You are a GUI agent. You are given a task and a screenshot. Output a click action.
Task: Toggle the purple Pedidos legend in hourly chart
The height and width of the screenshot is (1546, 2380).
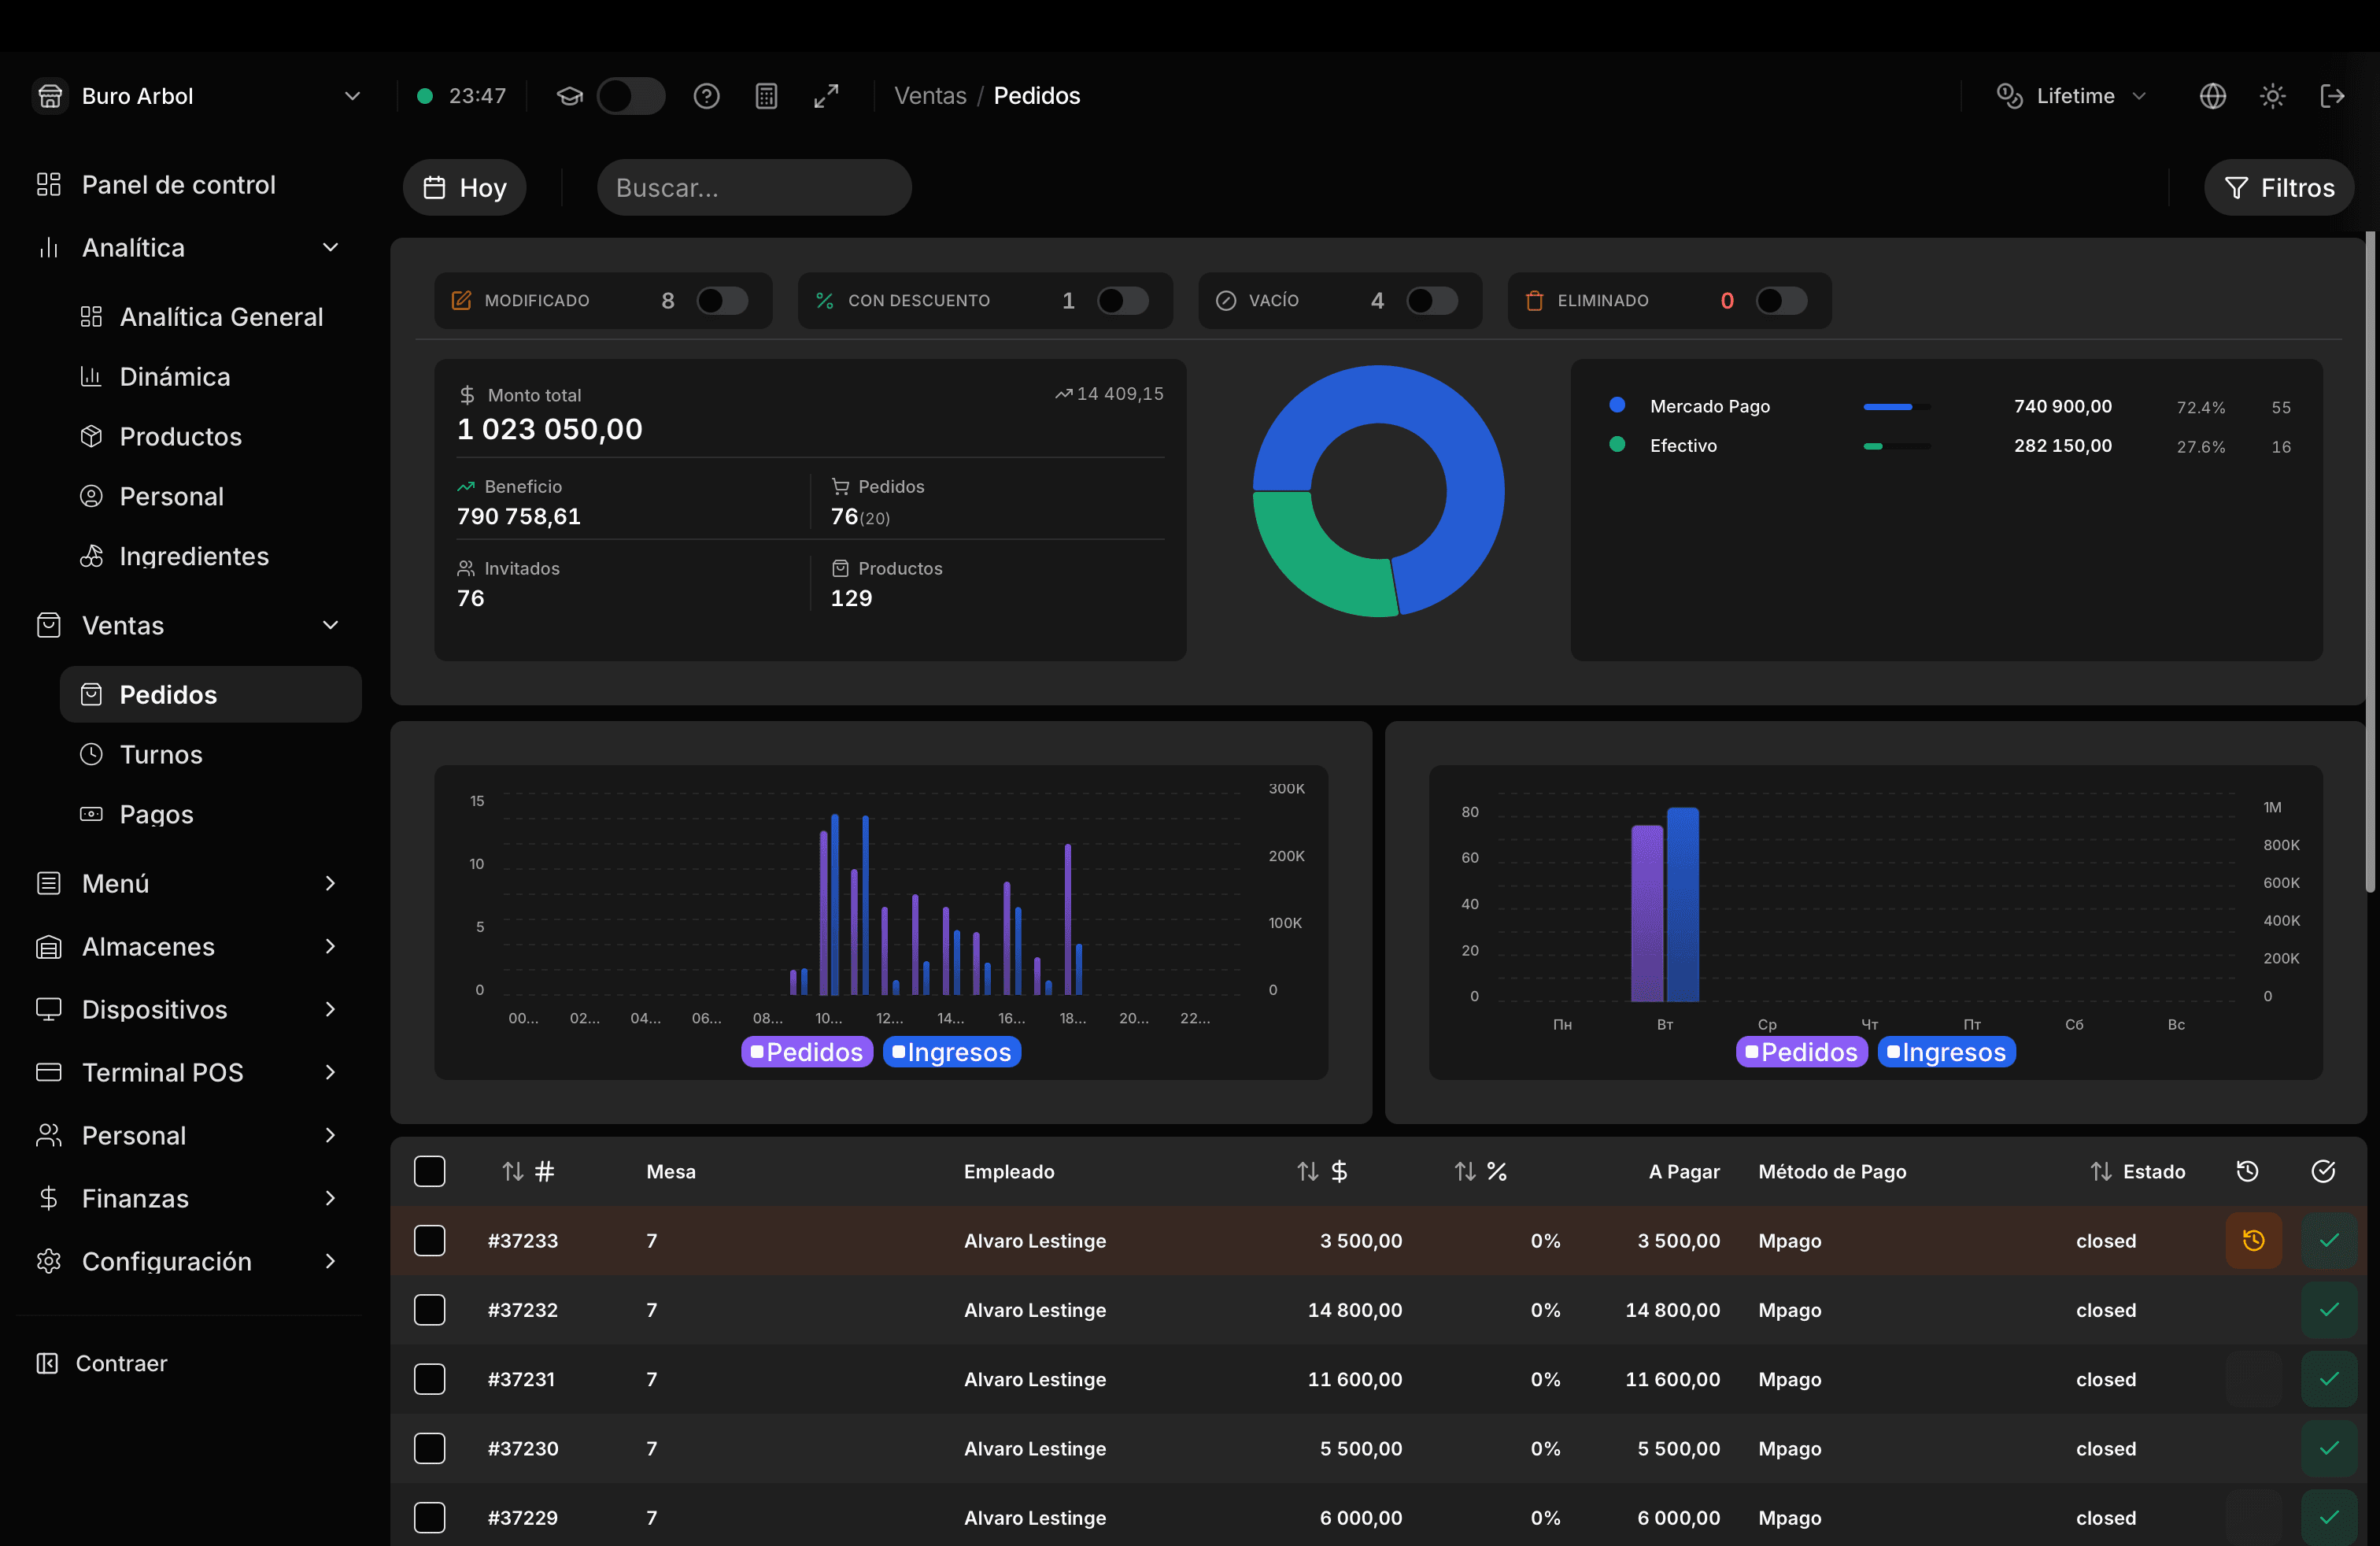[807, 1052]
